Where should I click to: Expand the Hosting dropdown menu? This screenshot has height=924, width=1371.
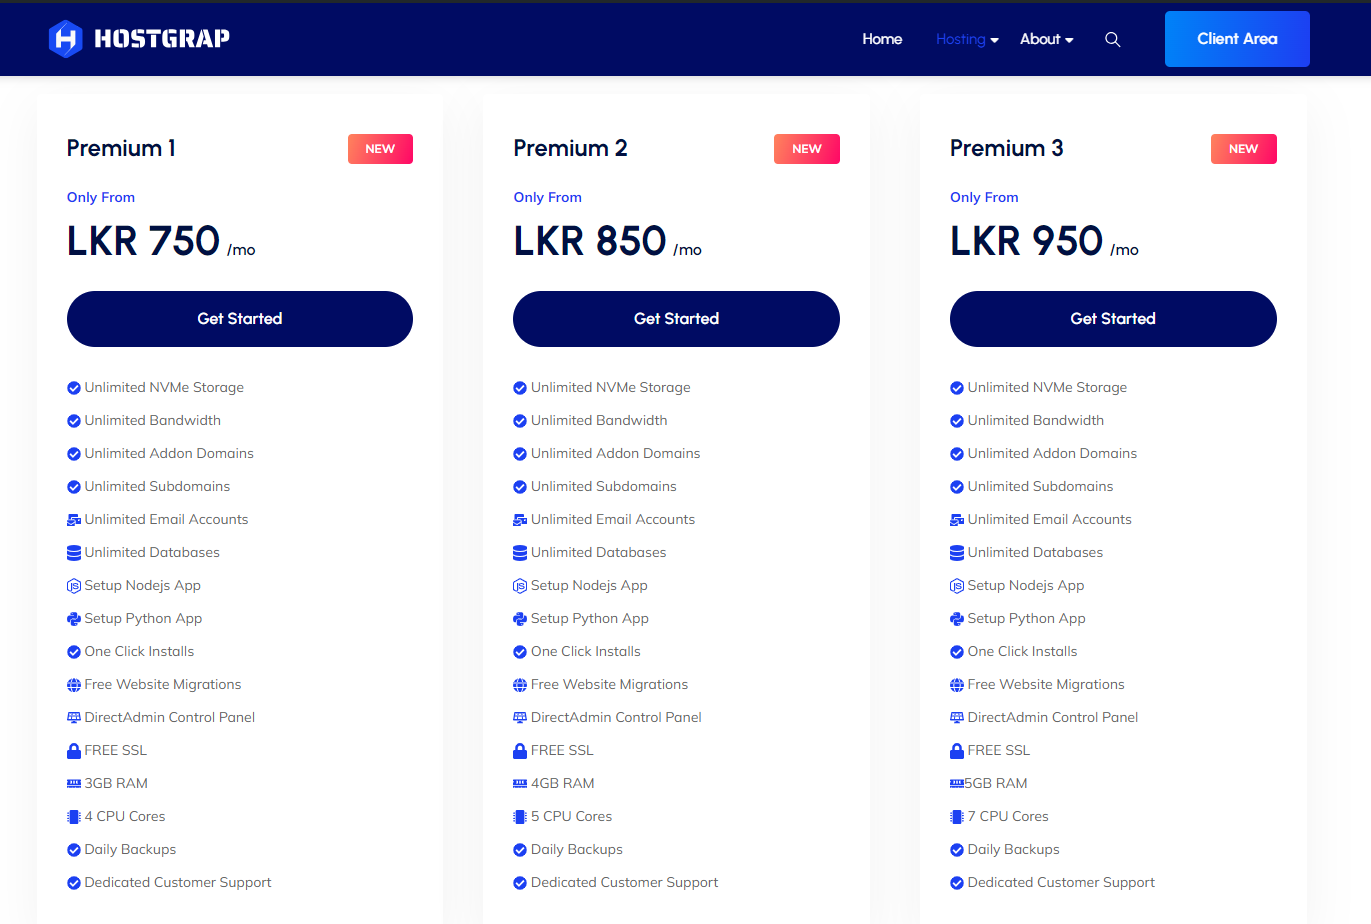click(967, 39)
